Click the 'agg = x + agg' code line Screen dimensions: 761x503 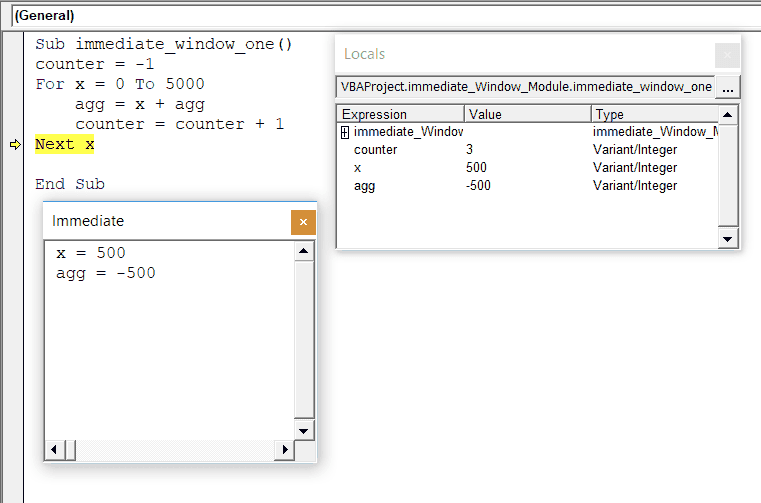point(140,104)
